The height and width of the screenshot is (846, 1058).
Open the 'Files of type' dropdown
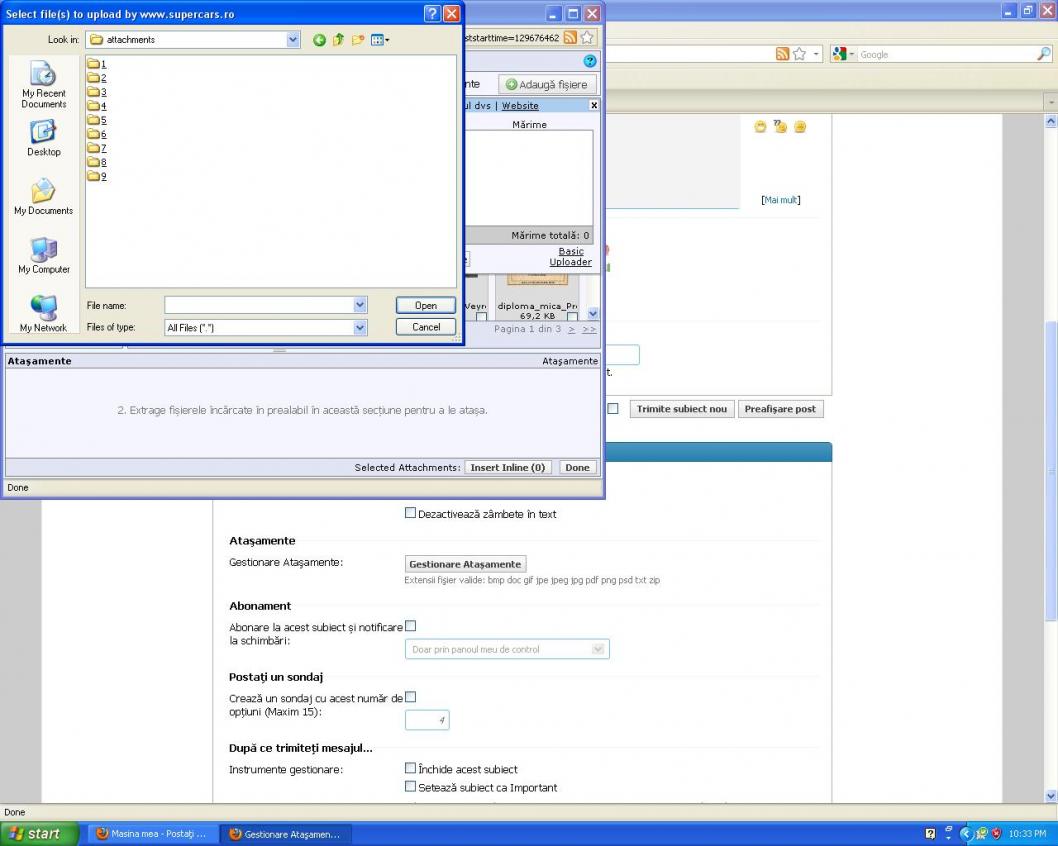tap(360, 327)
